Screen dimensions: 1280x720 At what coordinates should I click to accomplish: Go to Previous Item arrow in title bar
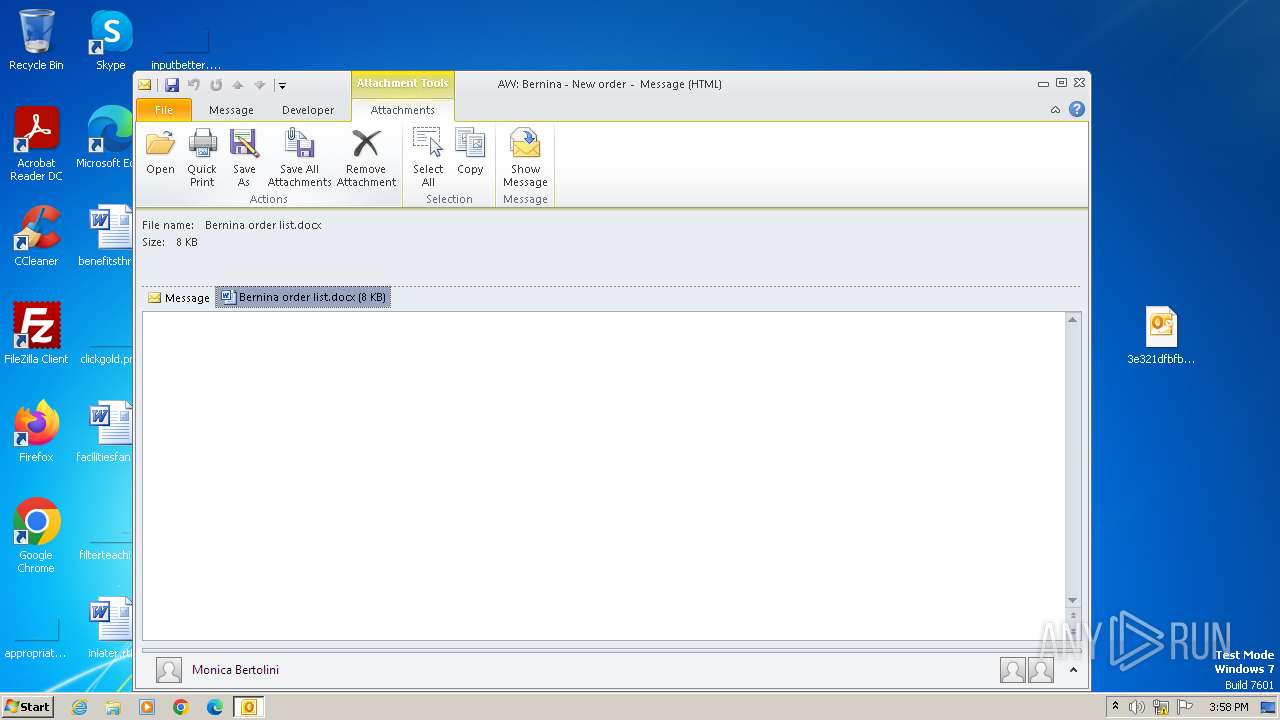click(238, 85)
